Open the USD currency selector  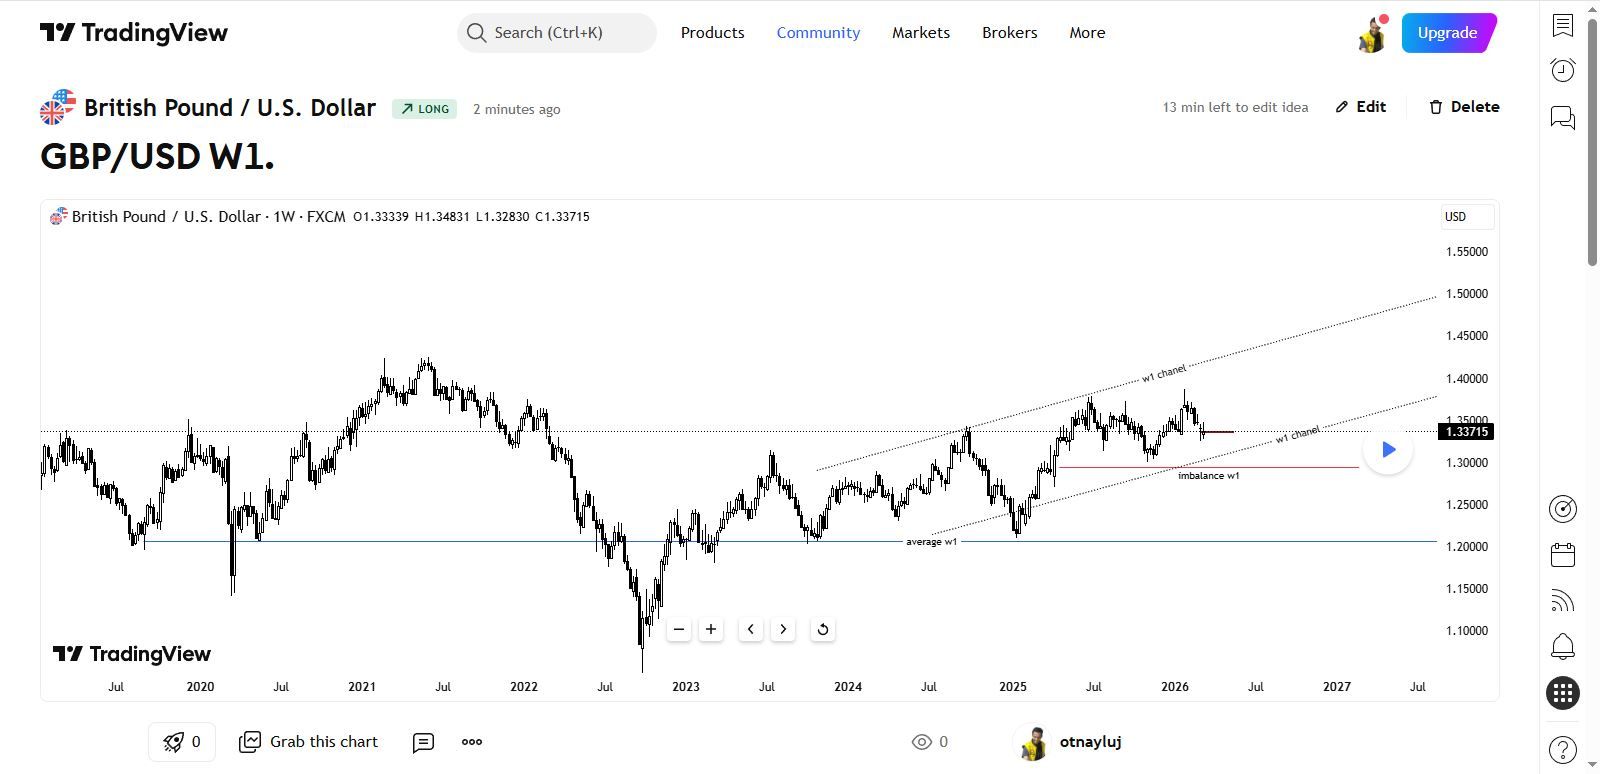tap(1466, 217)
